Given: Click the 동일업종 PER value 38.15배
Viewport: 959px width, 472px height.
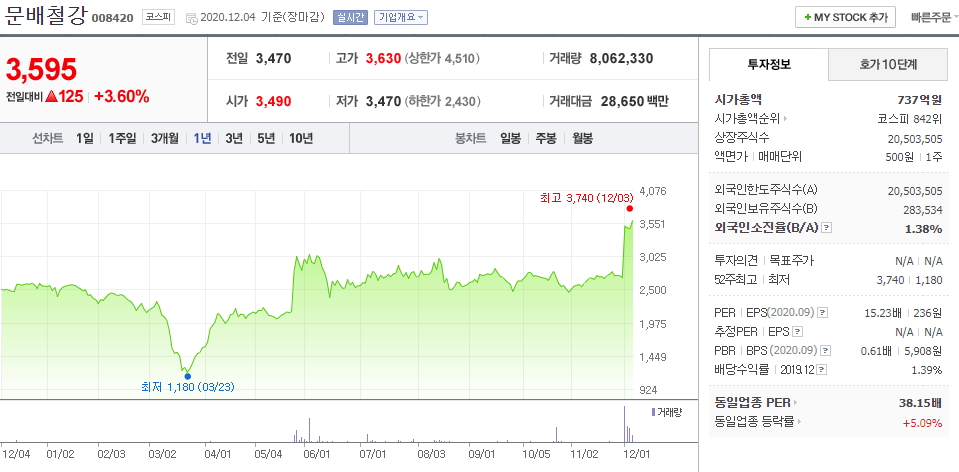Looking at the screenshot, I should click(920, 403).
